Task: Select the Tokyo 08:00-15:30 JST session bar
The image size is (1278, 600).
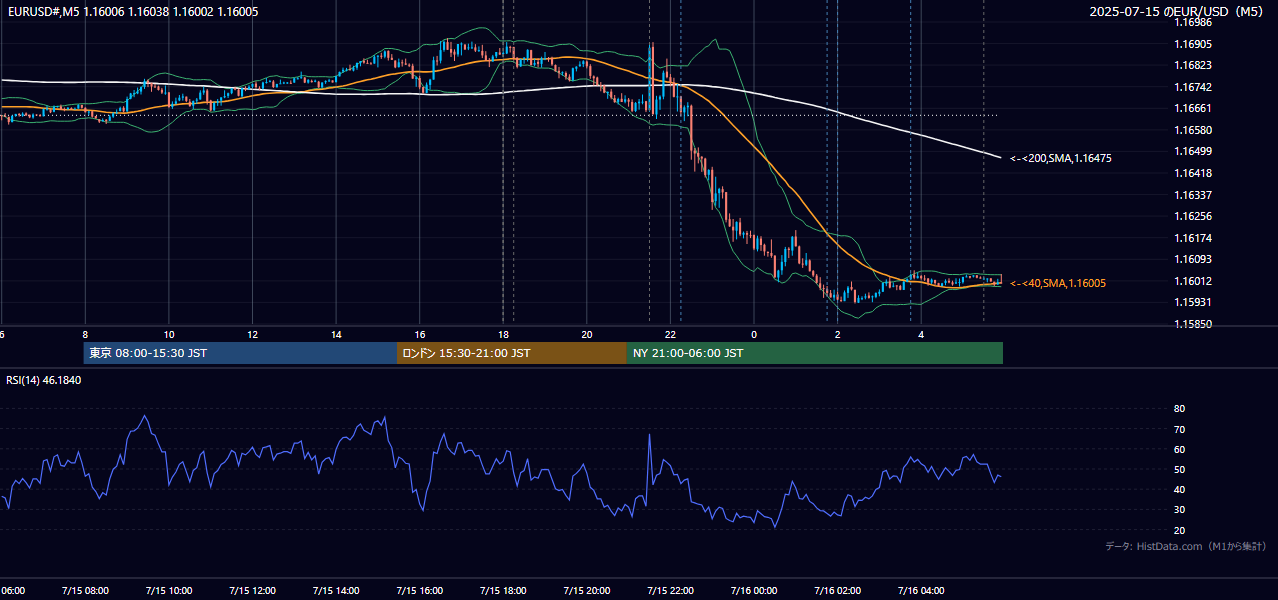Action: coord(240,353)
